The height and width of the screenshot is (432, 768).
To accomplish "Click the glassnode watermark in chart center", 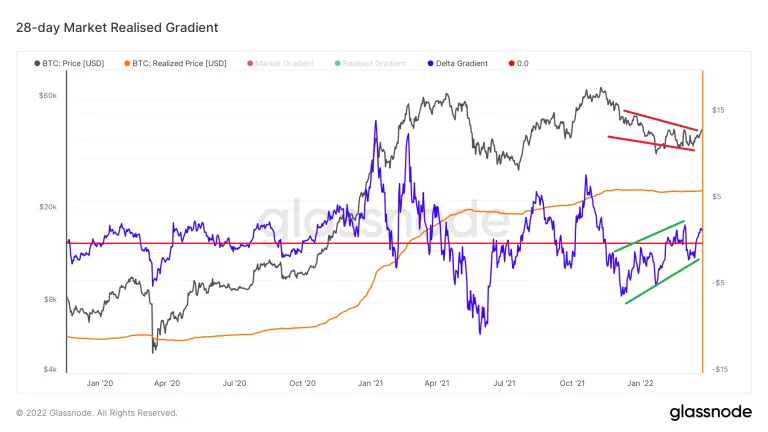I will (378, 222).
